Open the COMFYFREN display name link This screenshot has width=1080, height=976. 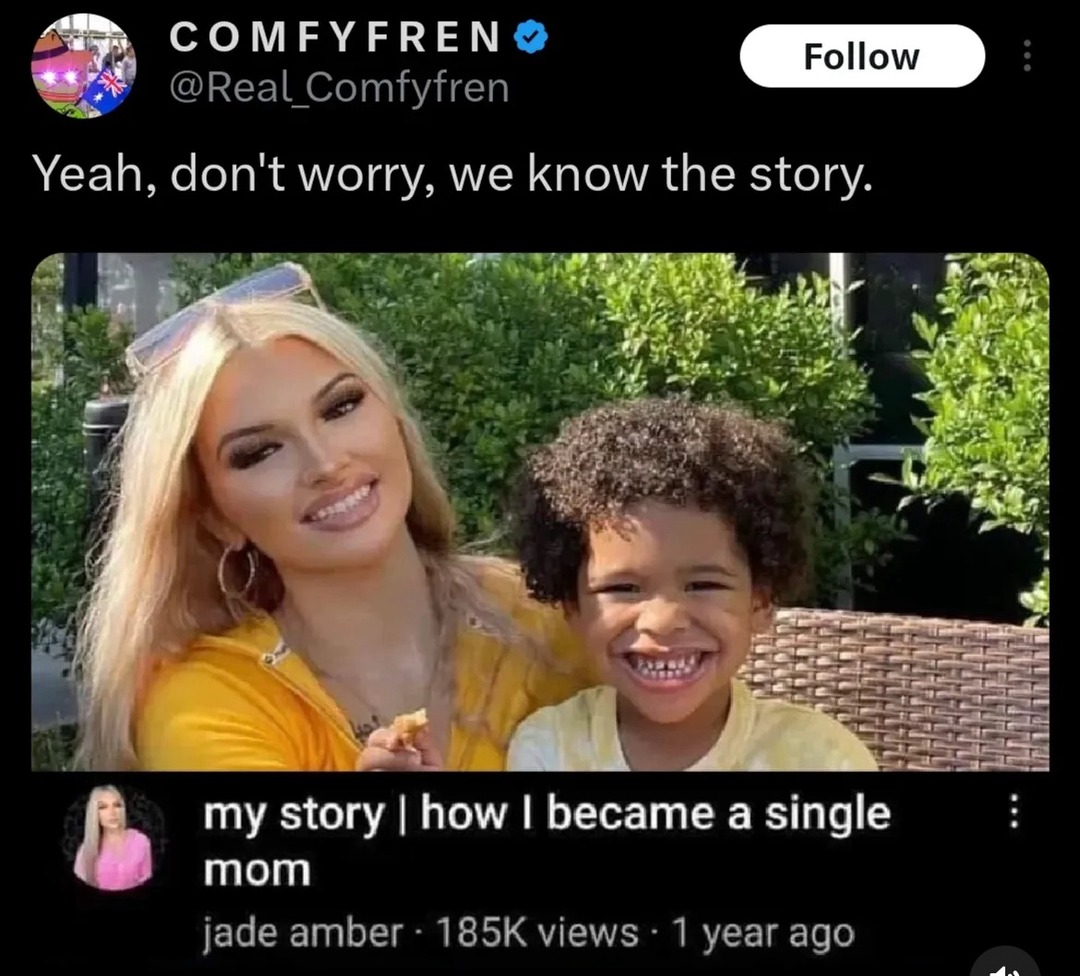335,38
